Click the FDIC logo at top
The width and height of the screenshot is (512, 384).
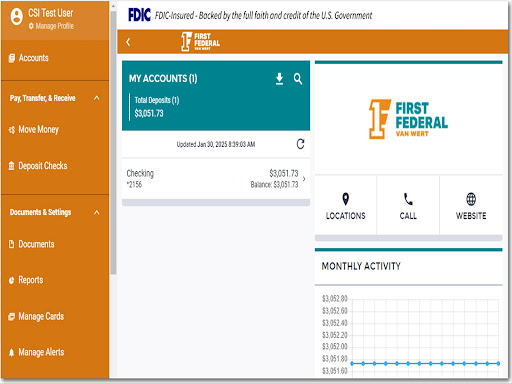(139, 15)
